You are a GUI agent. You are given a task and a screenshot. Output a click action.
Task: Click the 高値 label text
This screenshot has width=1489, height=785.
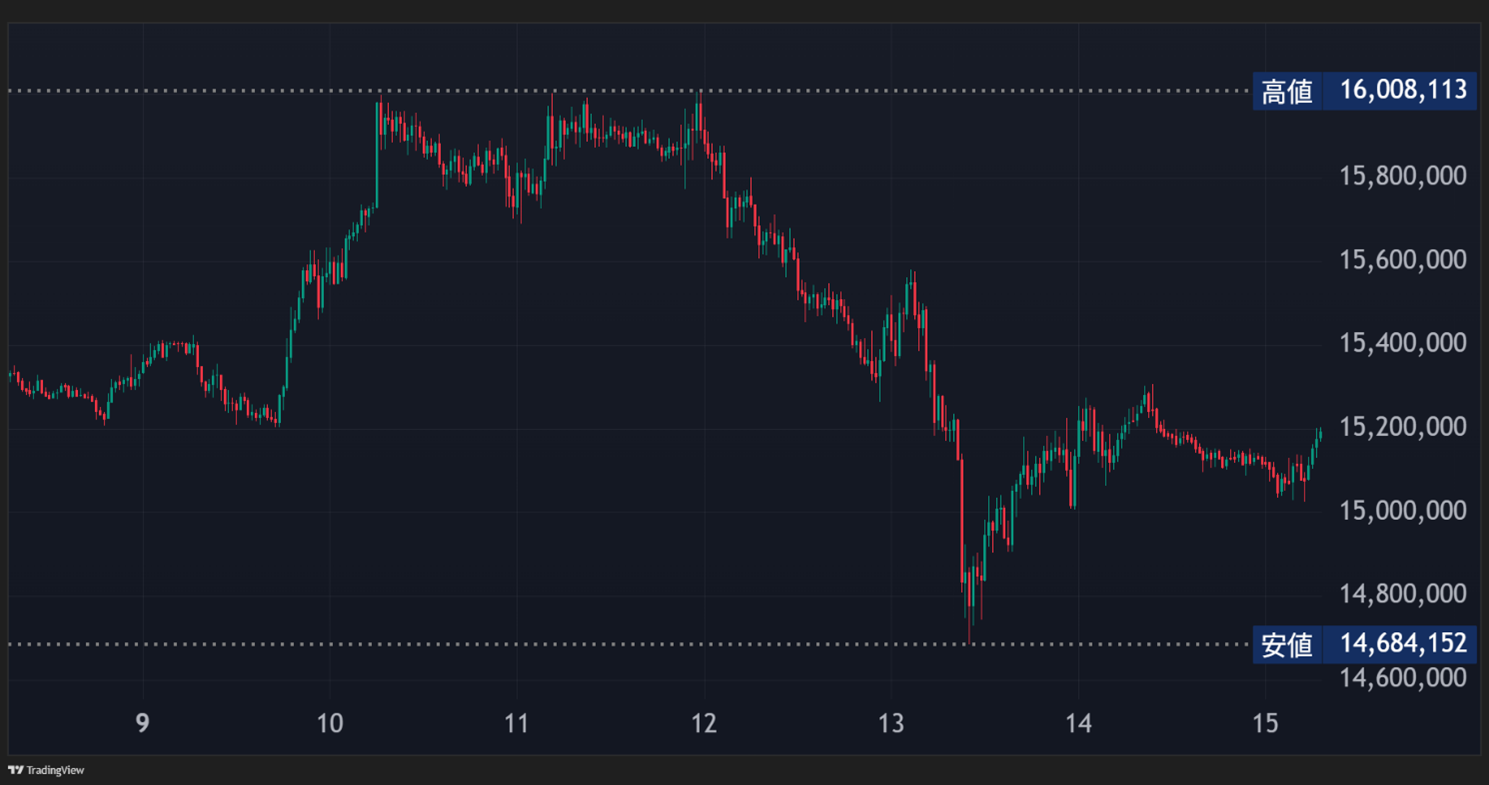(1287, 91)
